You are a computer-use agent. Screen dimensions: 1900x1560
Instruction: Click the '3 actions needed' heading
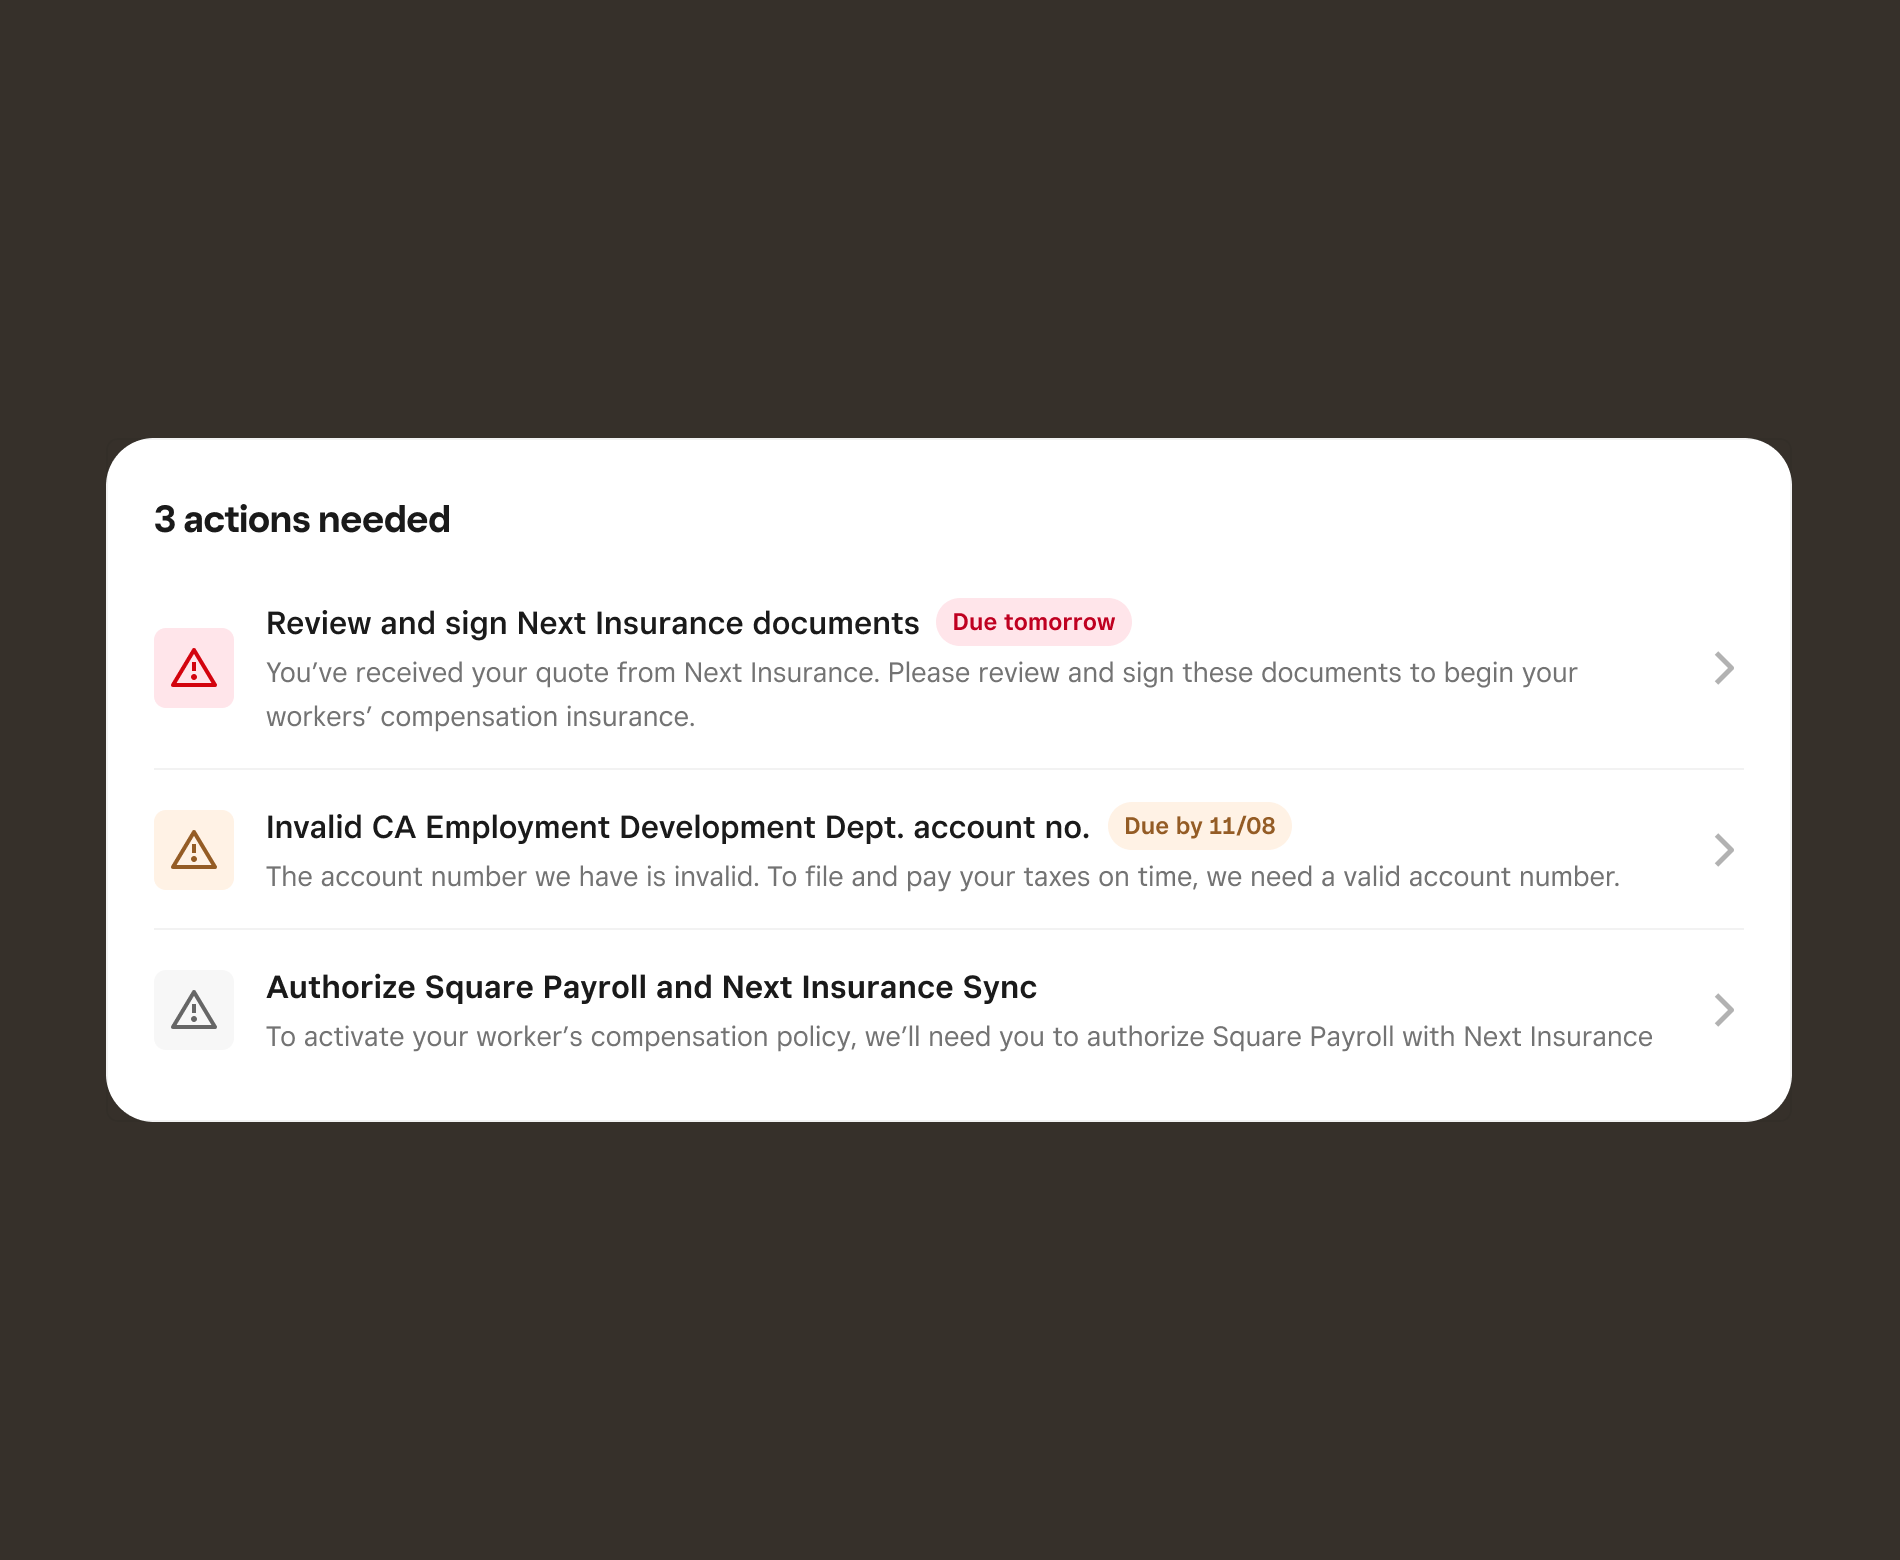(302, 519)
